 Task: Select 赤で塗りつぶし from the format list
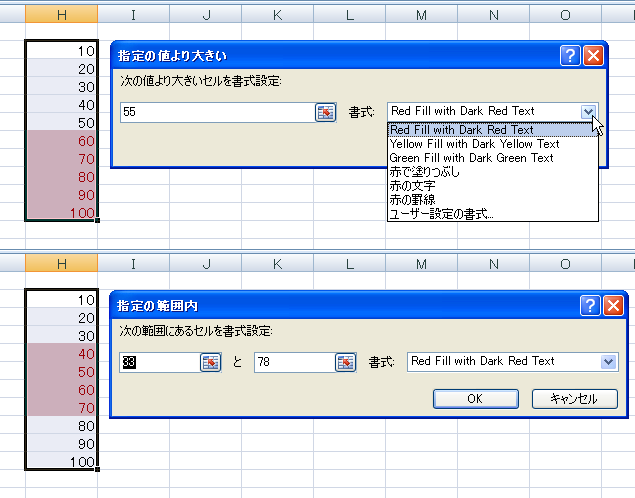pos(426,172)
